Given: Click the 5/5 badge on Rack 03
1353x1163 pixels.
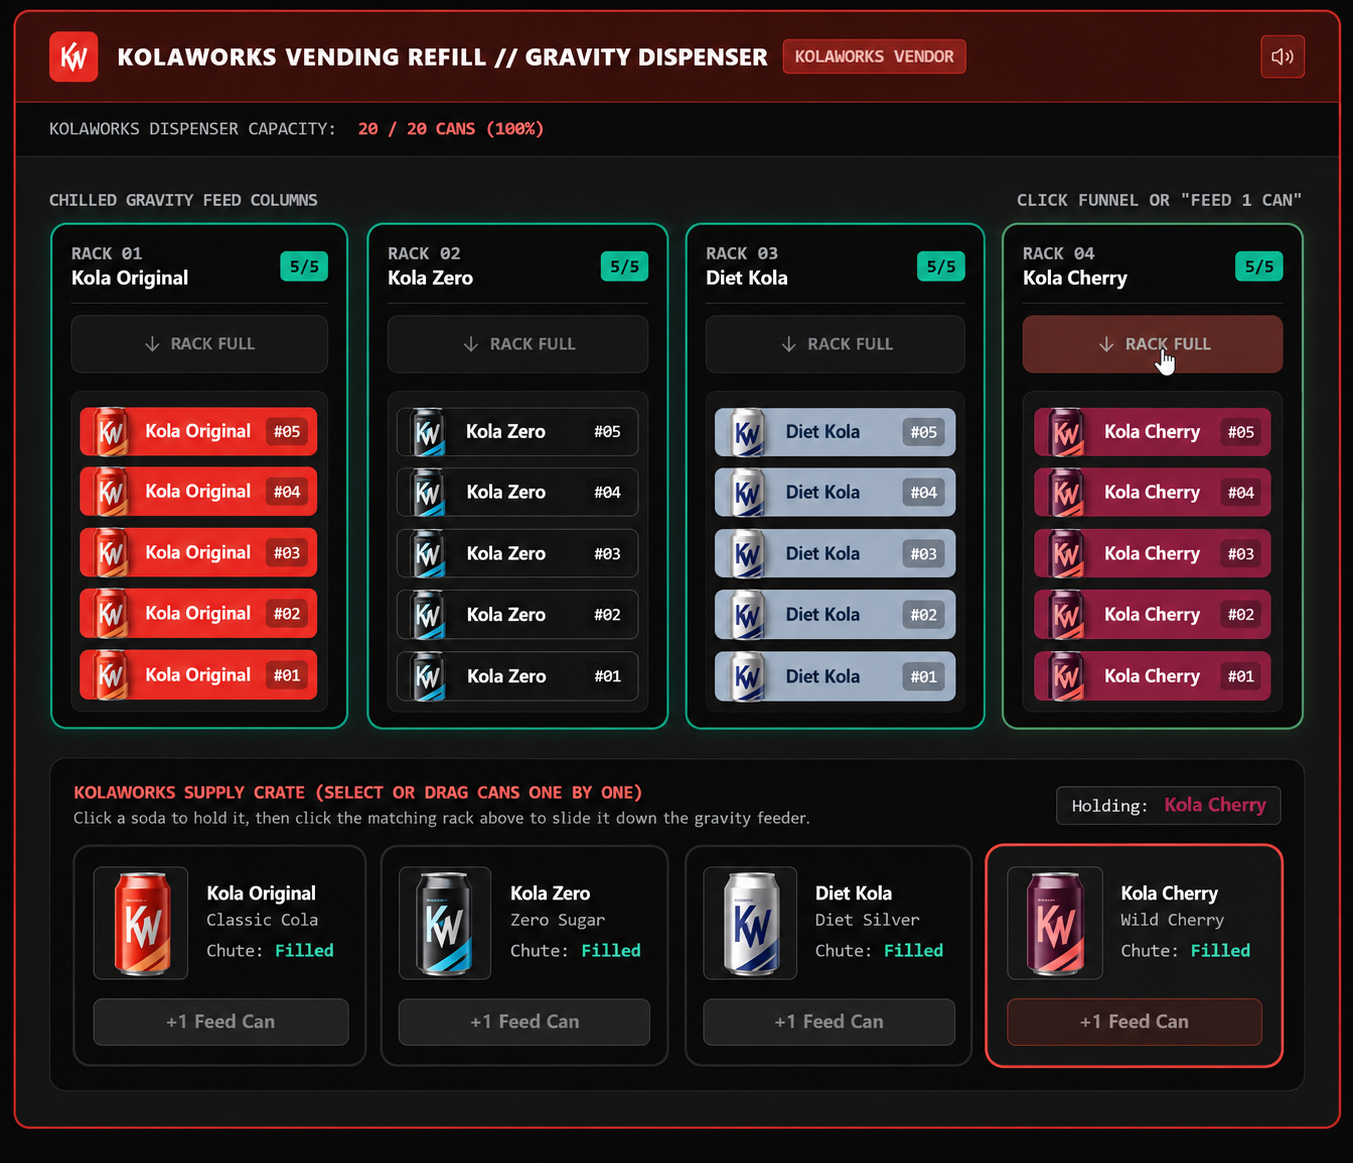Looking at the screenshot, I should click(941, 267).
